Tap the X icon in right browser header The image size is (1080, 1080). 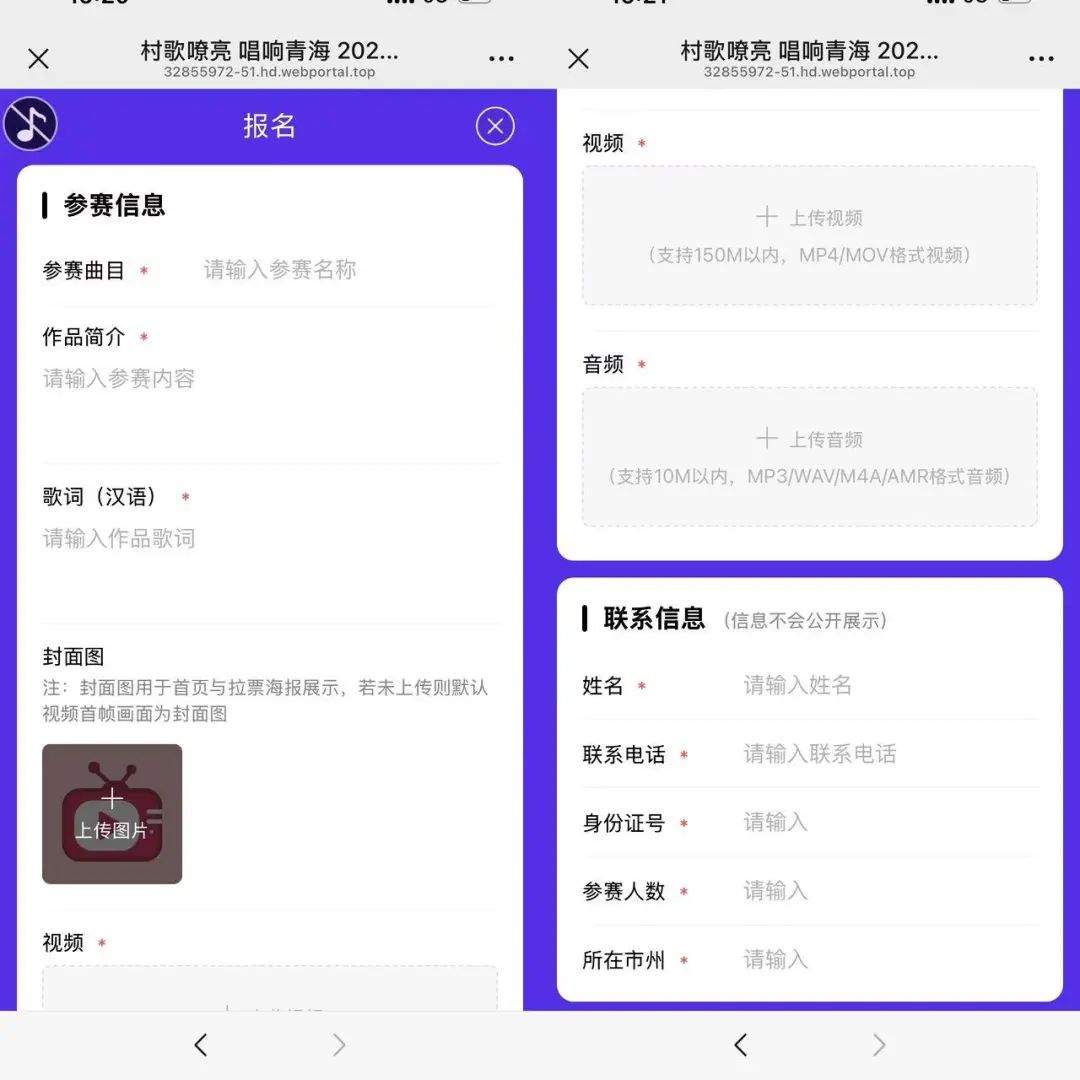[x=578, y=59]
